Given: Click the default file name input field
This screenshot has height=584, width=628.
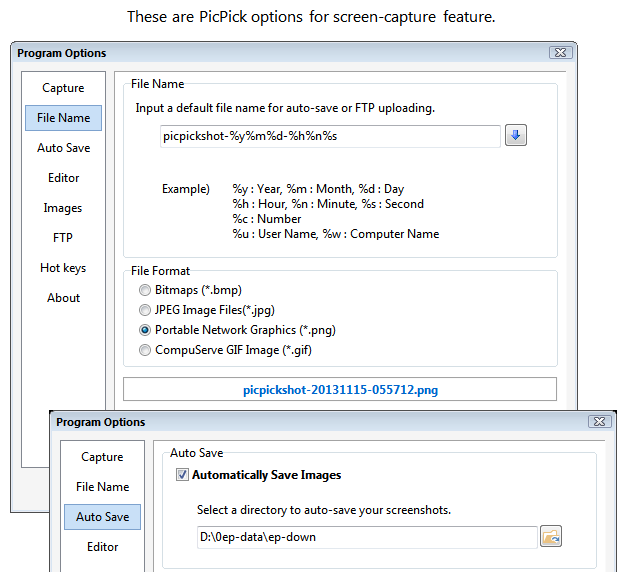Looking at the screenshot, I should click(x=330, y=136).
